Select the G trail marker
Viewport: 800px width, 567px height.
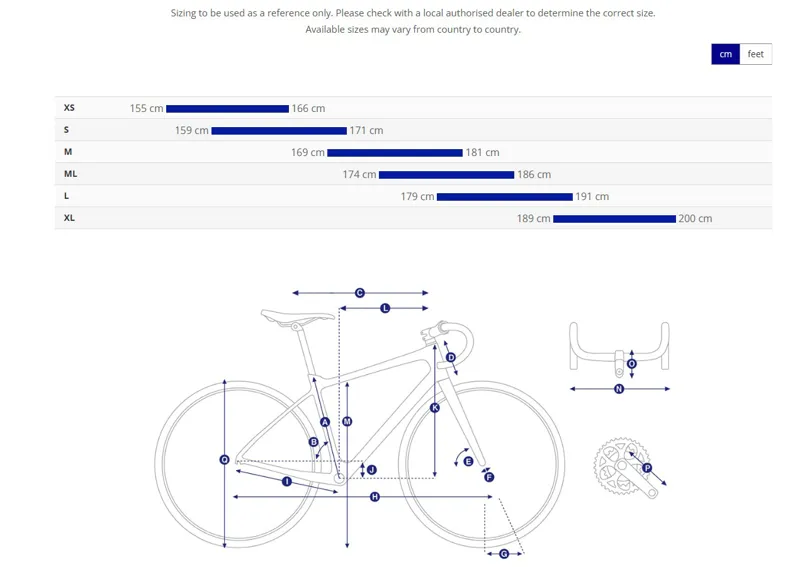click(x=504, y=554)
